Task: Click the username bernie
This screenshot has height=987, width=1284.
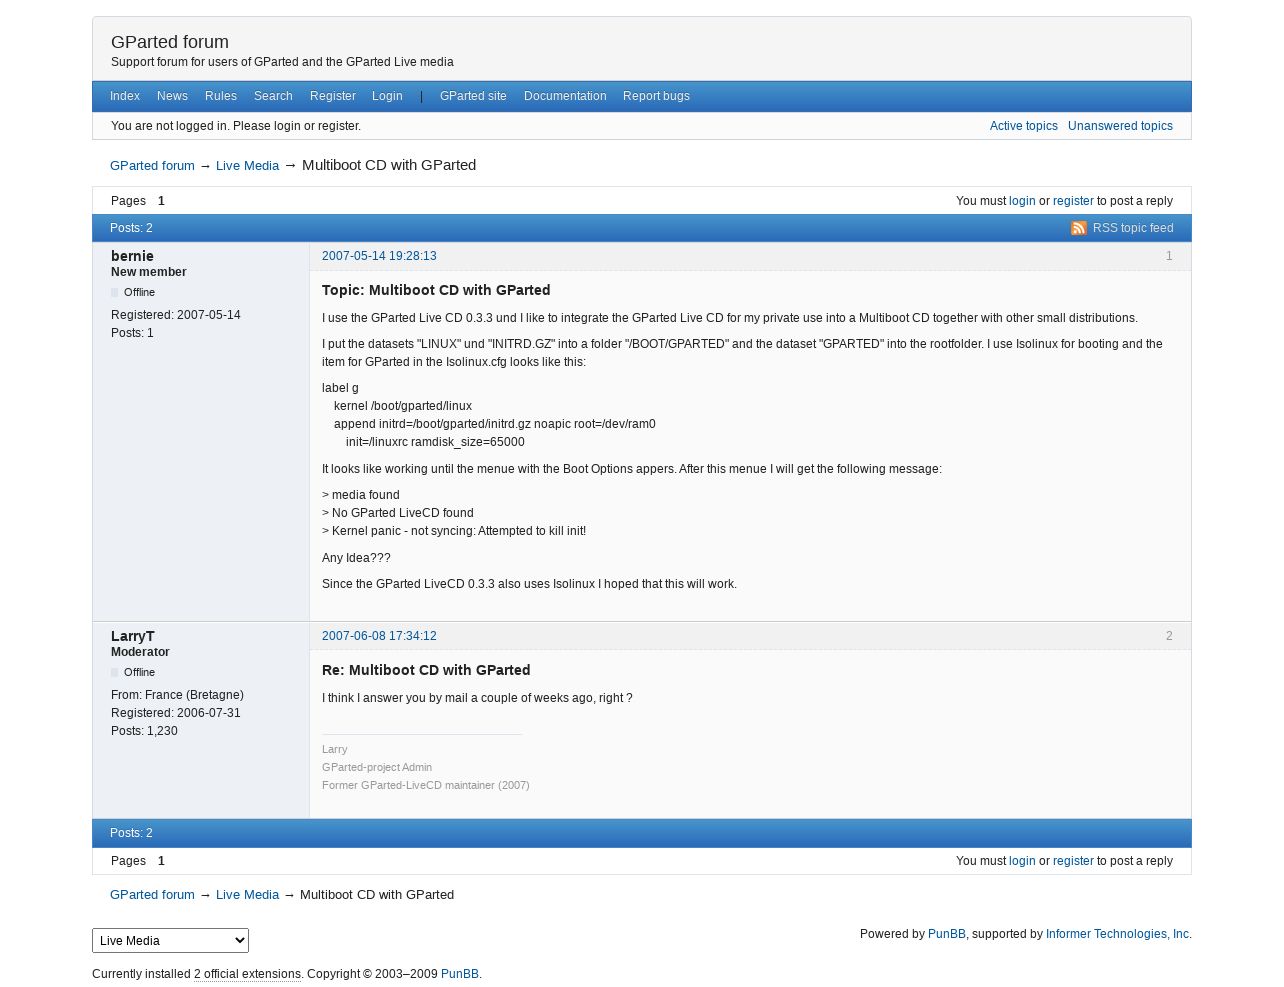Action: (132, 256)
